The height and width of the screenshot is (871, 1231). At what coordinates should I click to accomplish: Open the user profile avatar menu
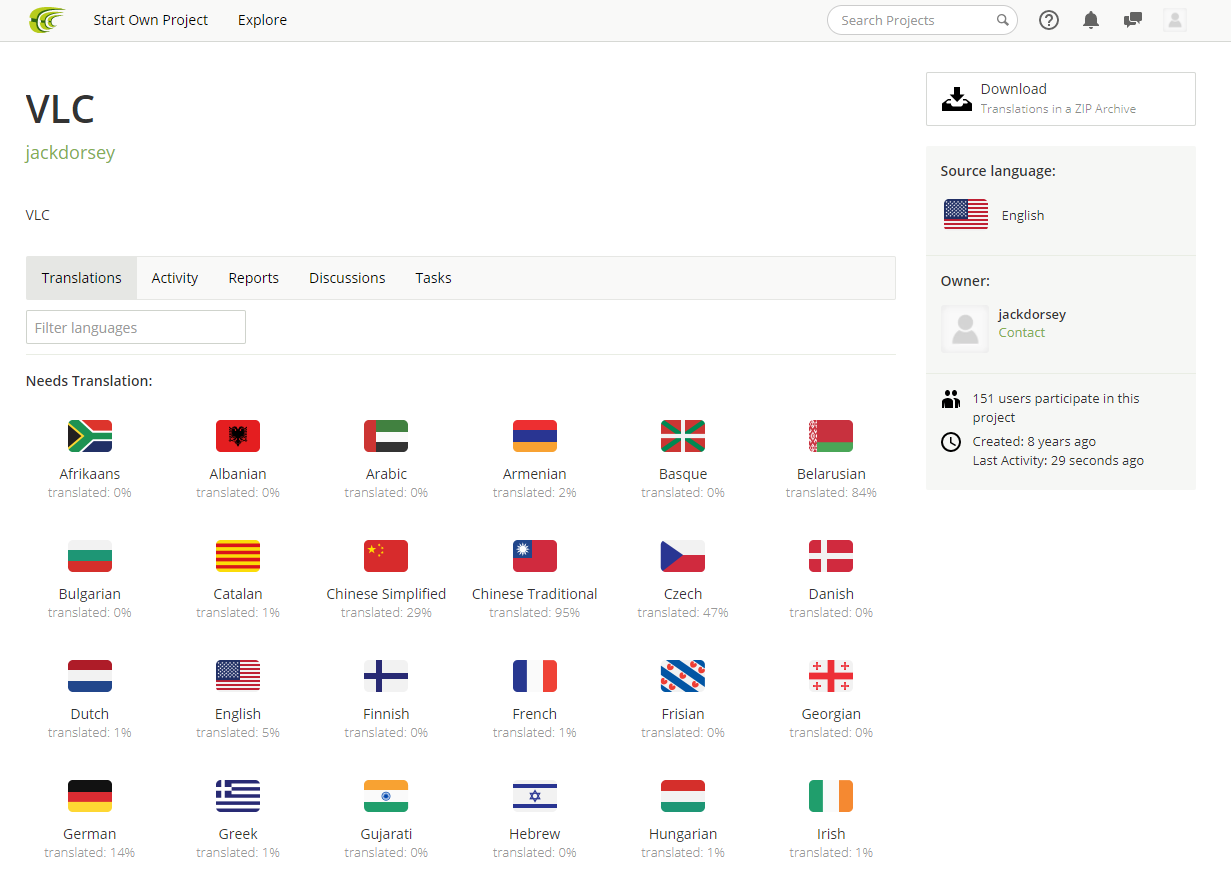pyautogui.click(x=1175, y=20)
